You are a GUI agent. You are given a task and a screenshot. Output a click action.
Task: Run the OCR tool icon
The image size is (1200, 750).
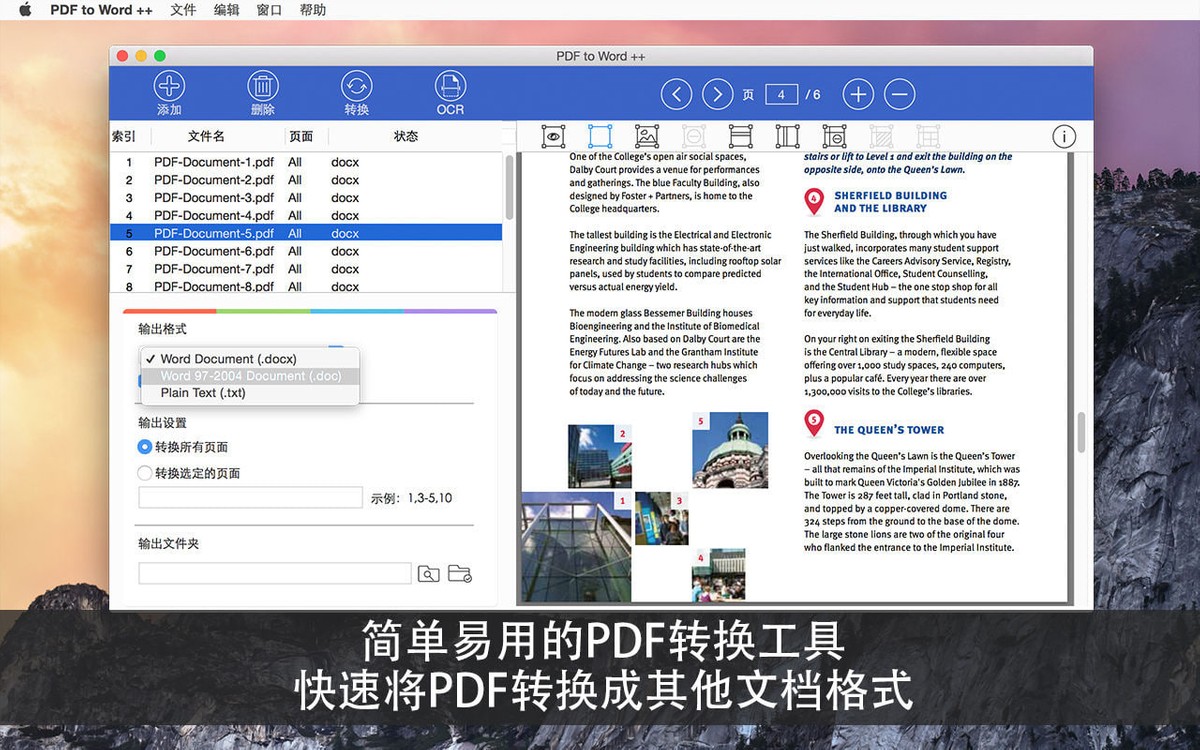pyautogui.click(x=450, y=87)
